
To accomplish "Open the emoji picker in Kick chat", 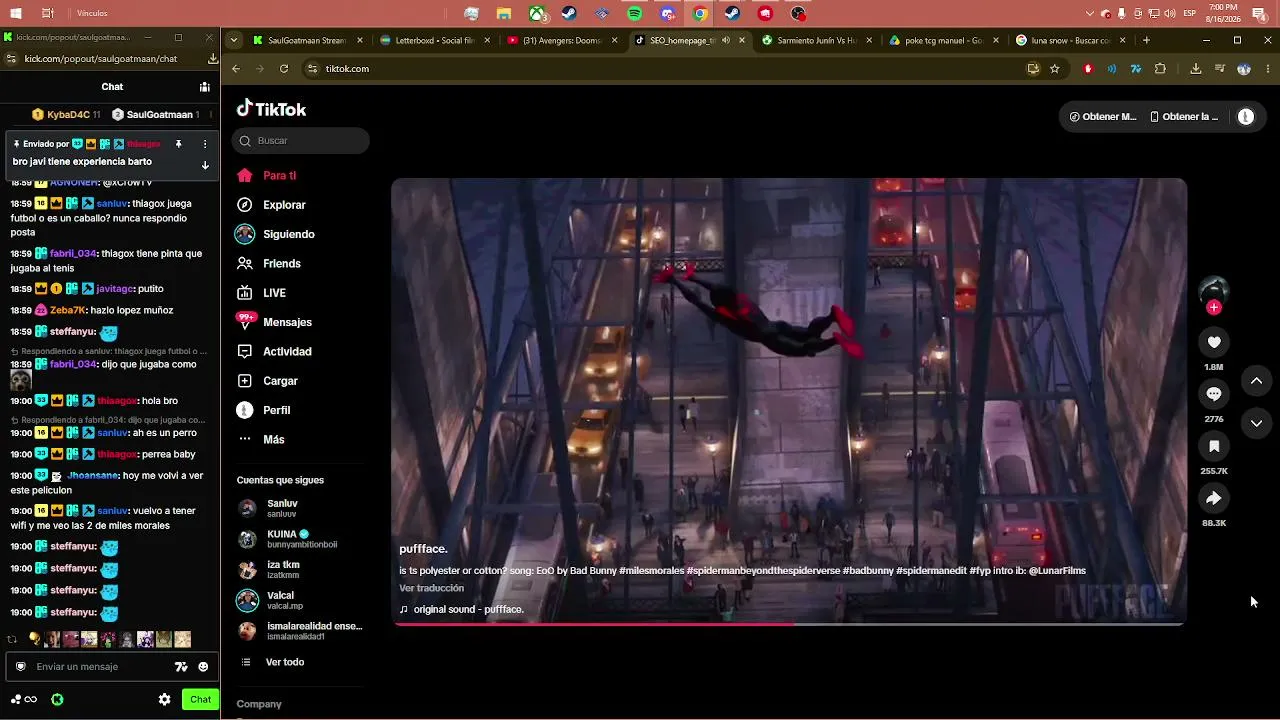I will [203, 667].
